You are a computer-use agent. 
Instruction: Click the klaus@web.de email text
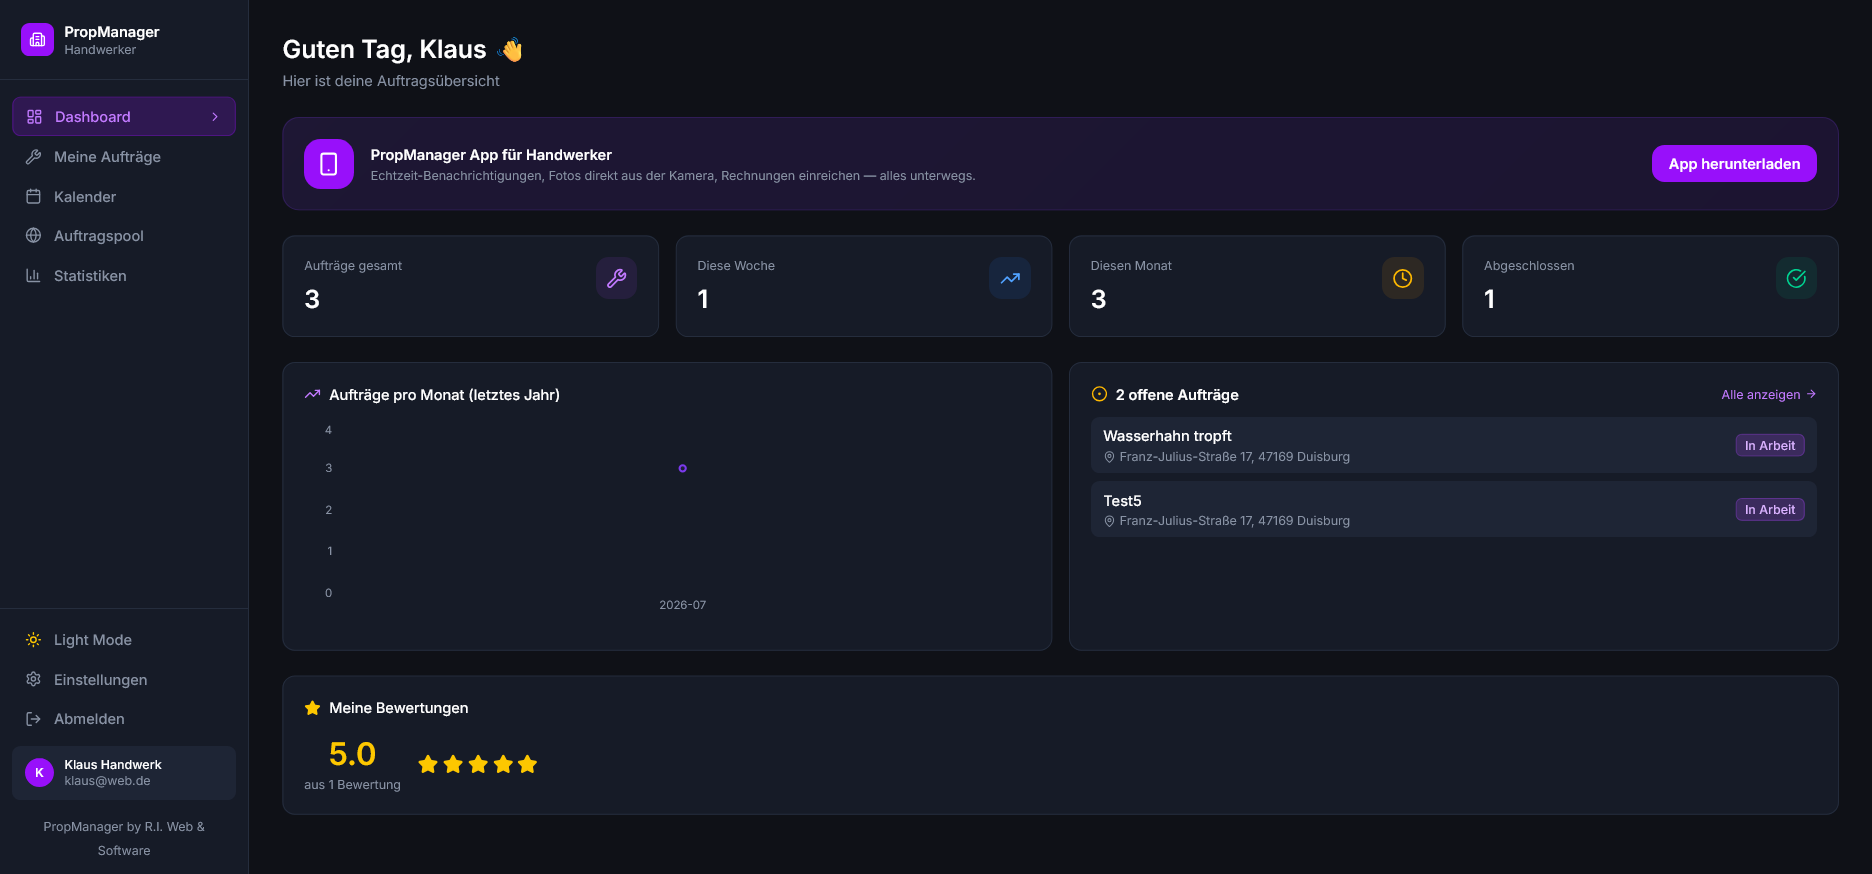pos(107,781)
